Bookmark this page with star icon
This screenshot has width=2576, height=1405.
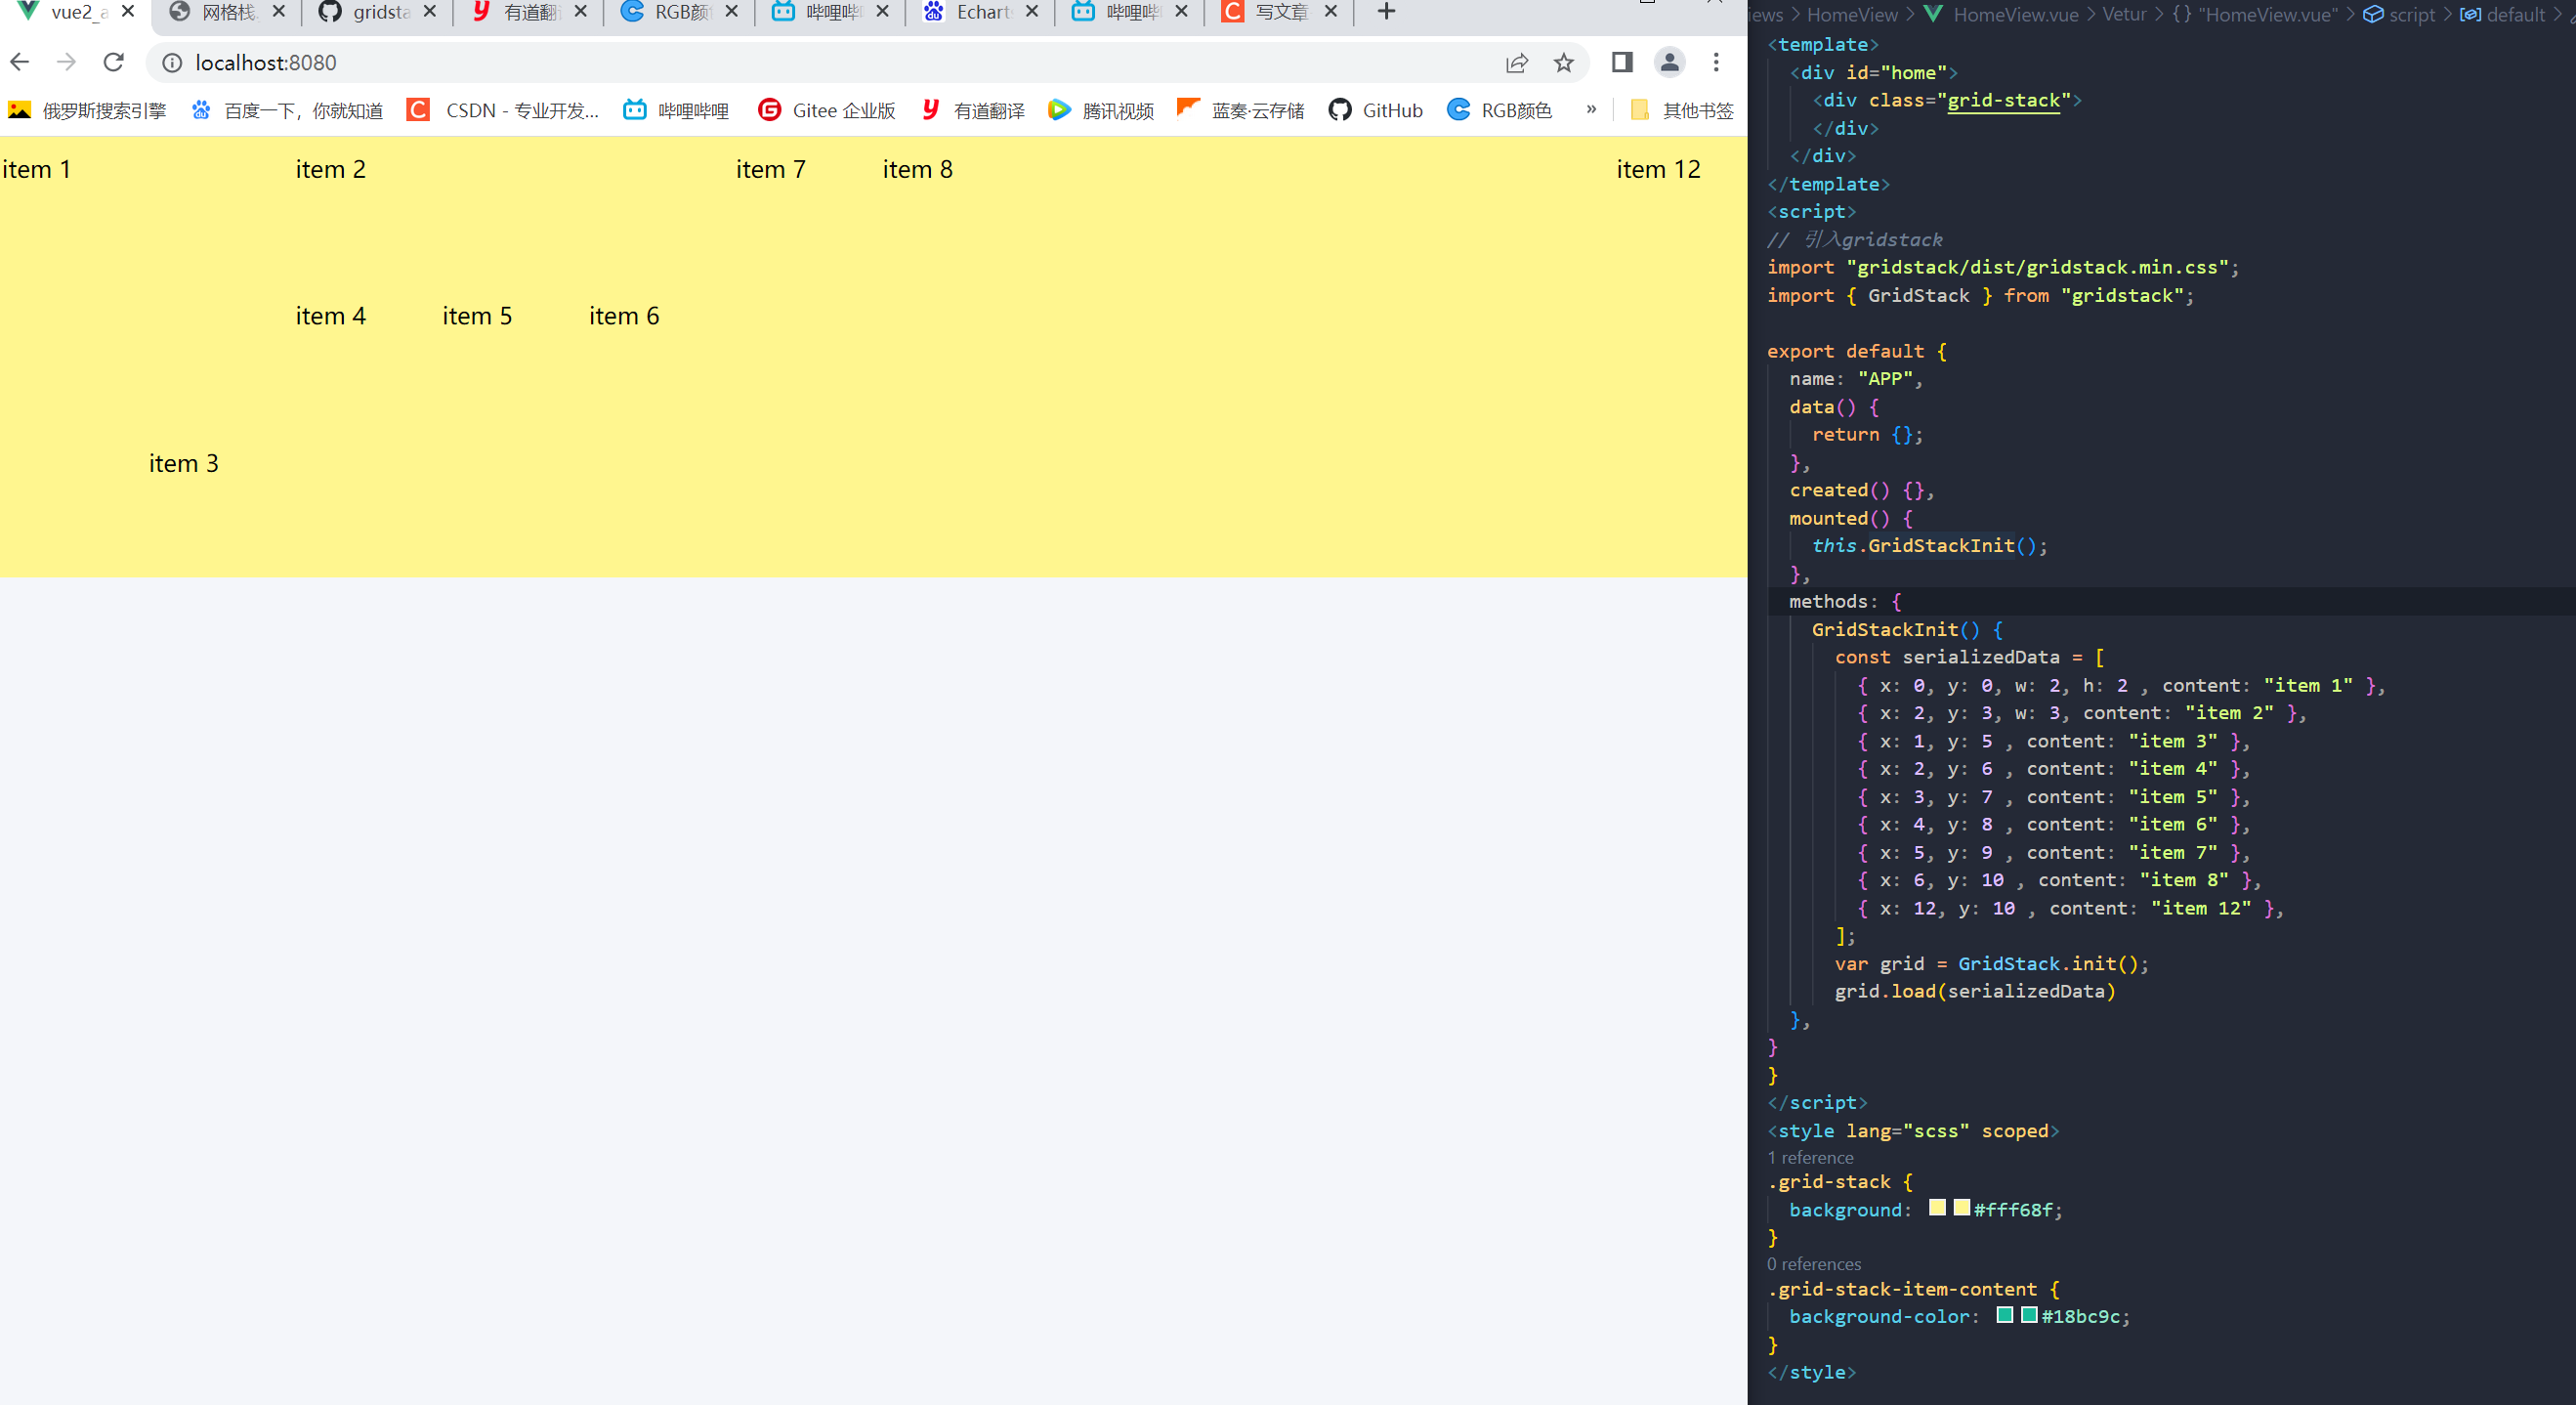pos(1563,62)
